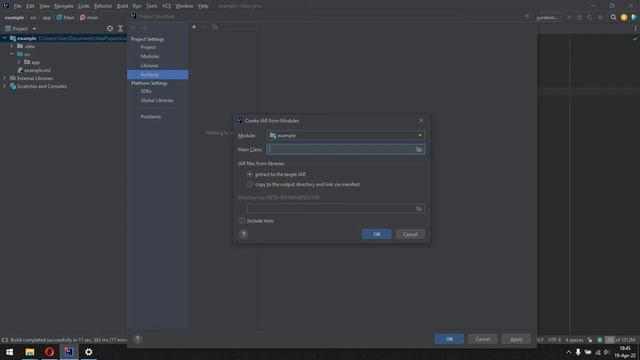This screenshot has width=640, height=360.
Task: Click '4 spaces' indent setting in status bar
Action: [574, 340]
